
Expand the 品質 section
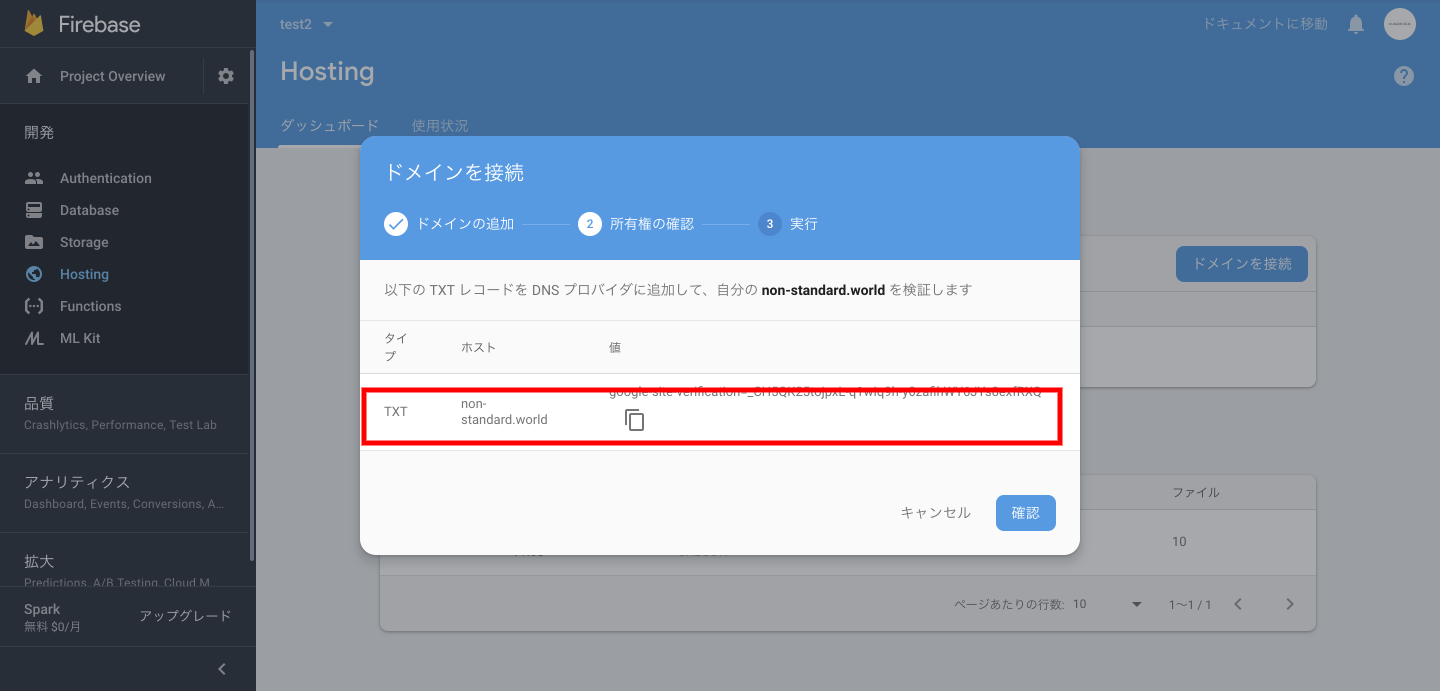124,413
